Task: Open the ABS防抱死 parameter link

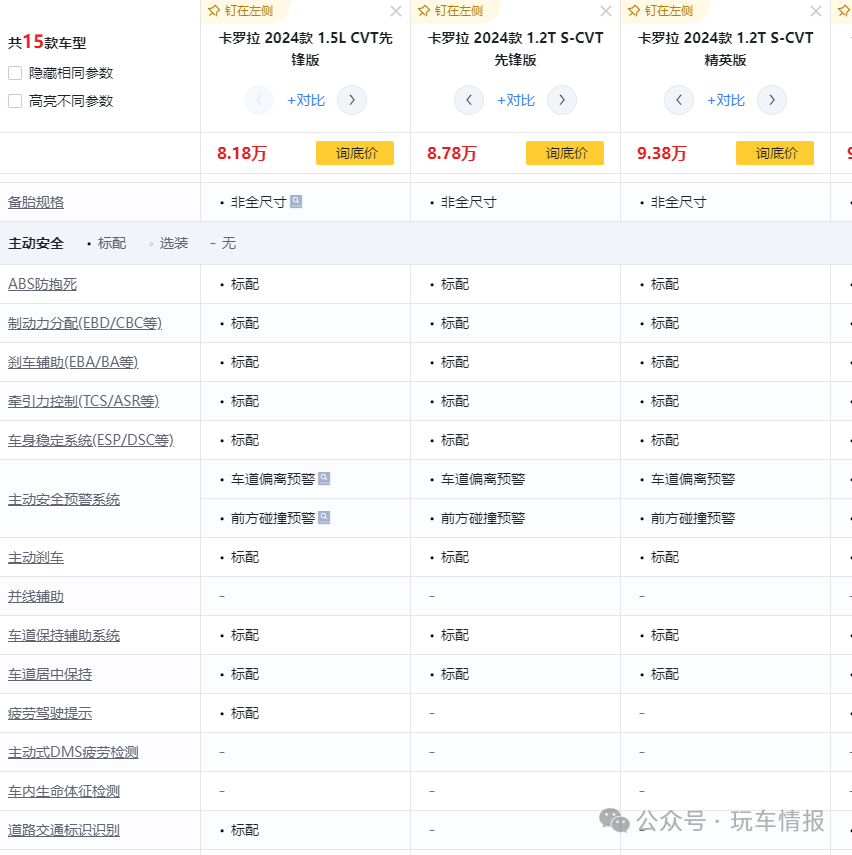Action: (43, 284)
